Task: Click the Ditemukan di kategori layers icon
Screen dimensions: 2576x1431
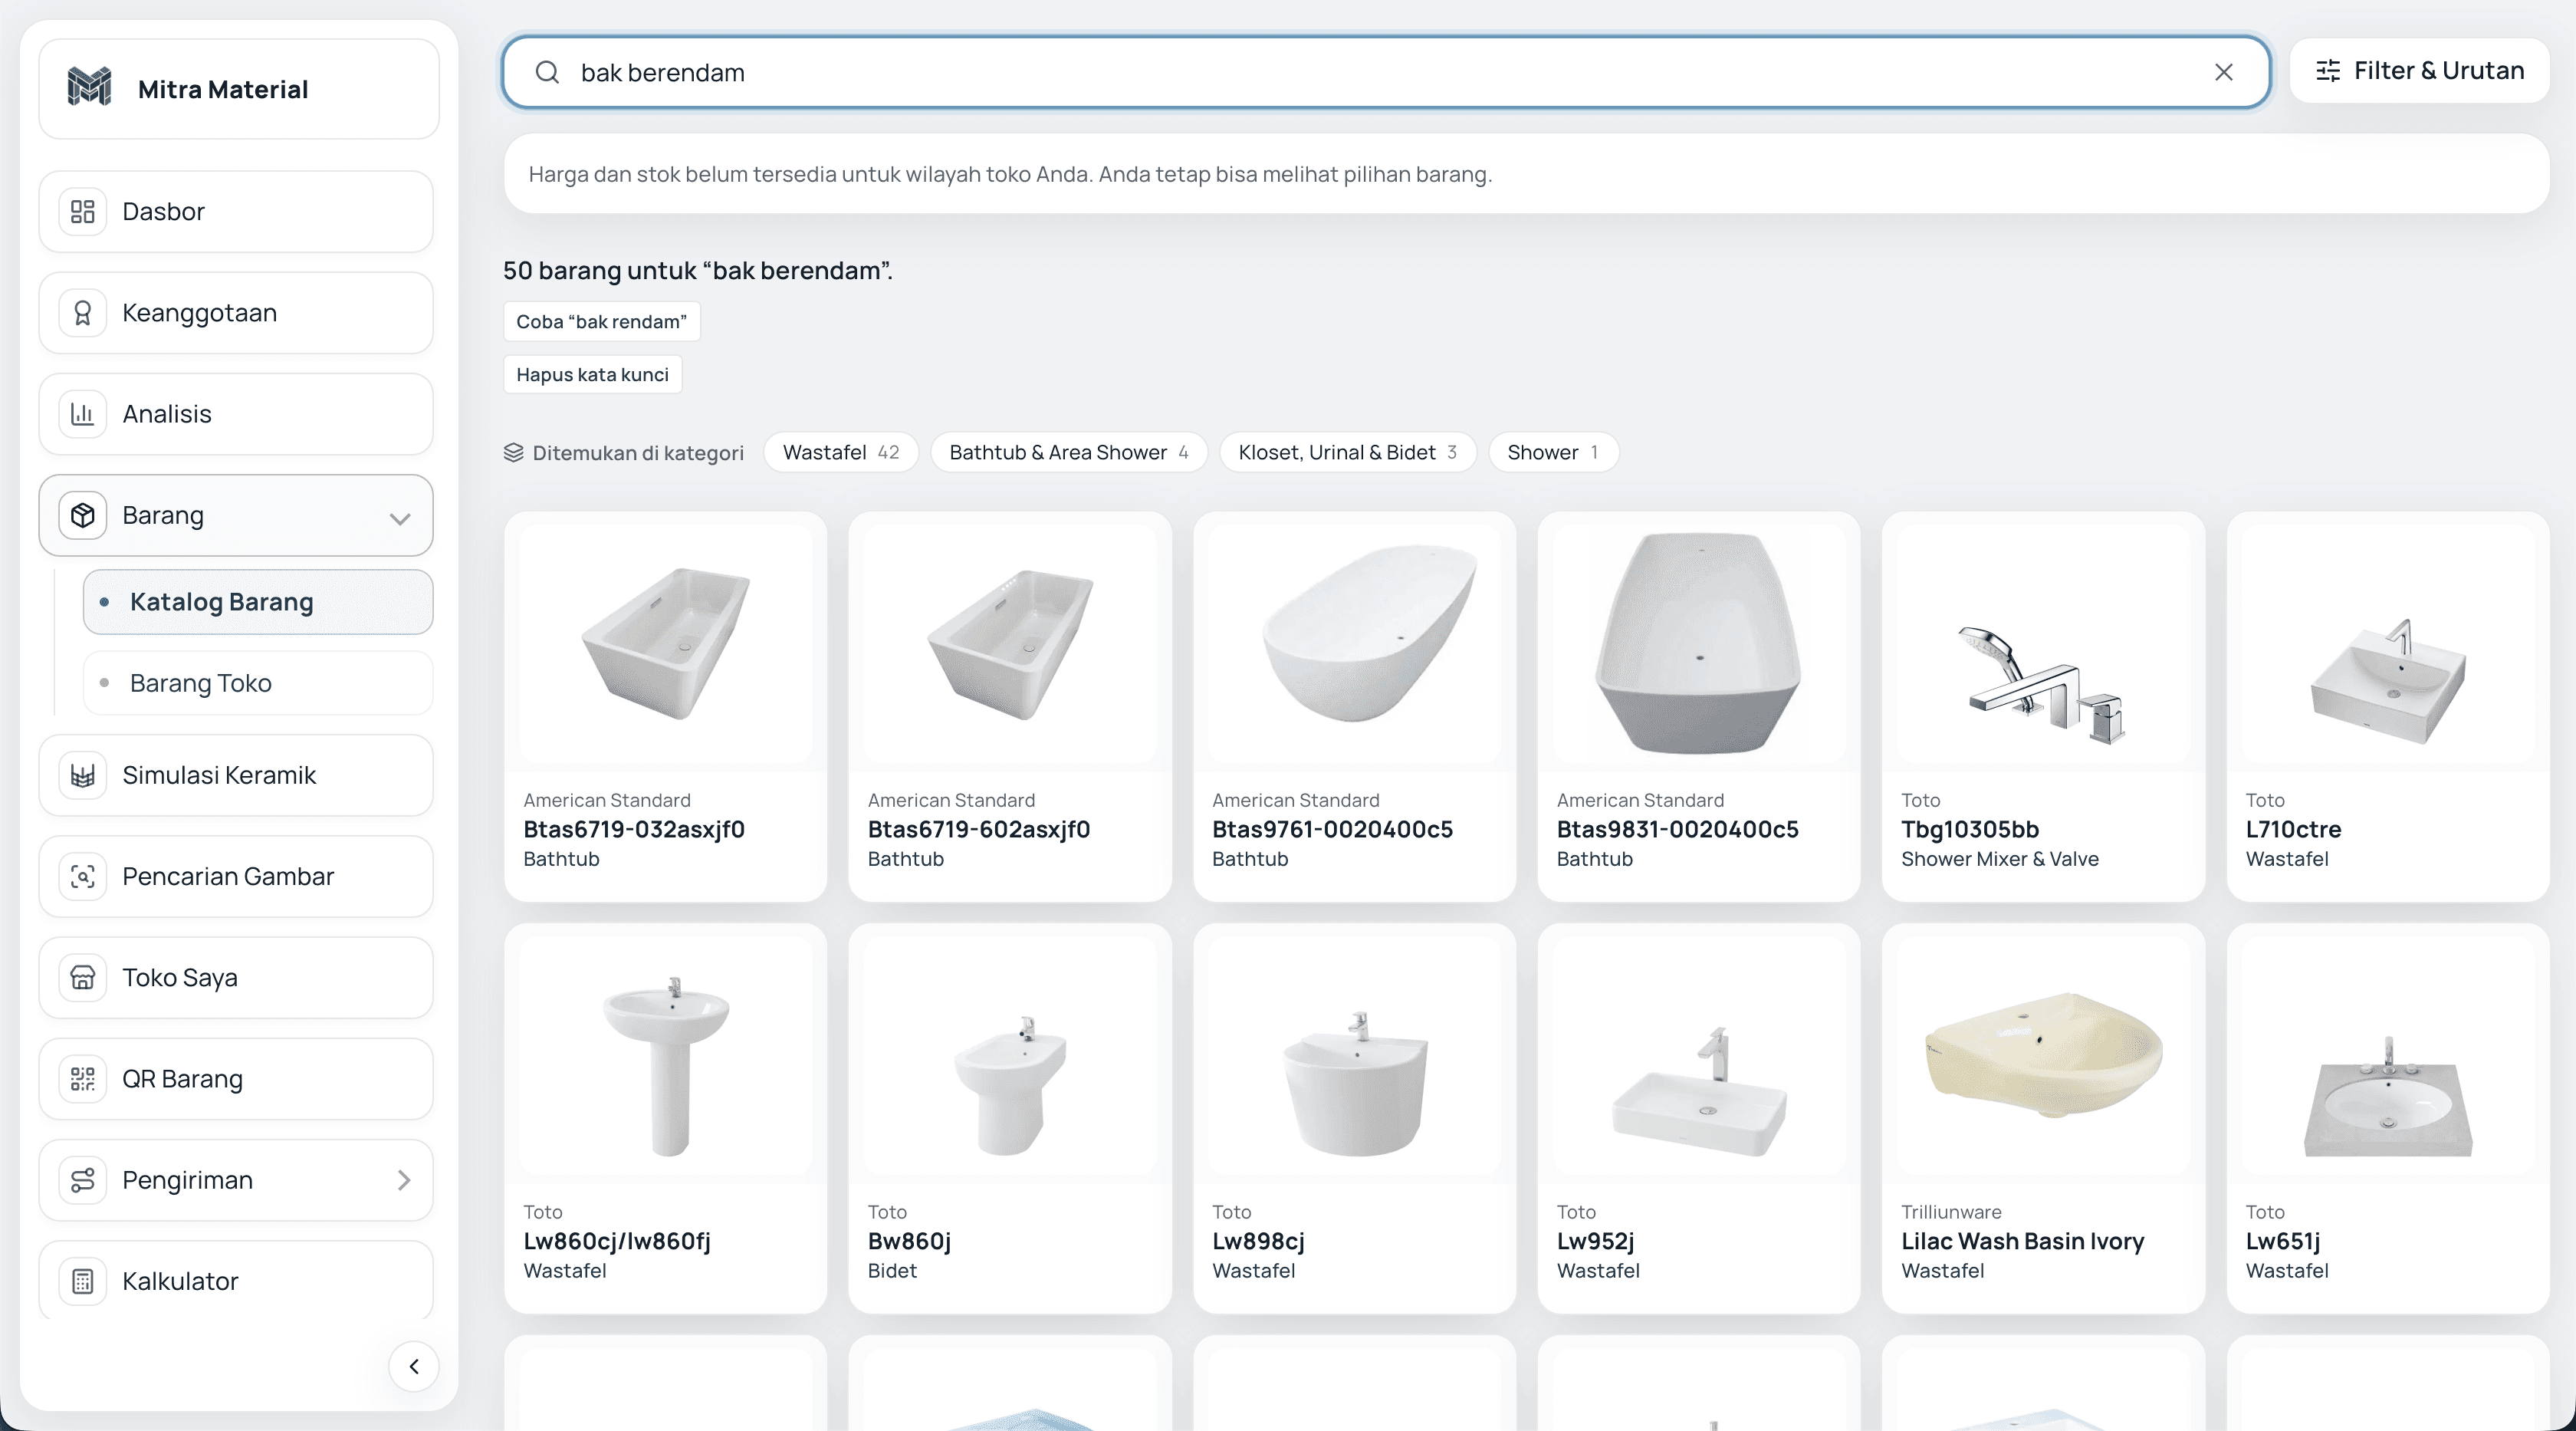Action: point(514,452)
